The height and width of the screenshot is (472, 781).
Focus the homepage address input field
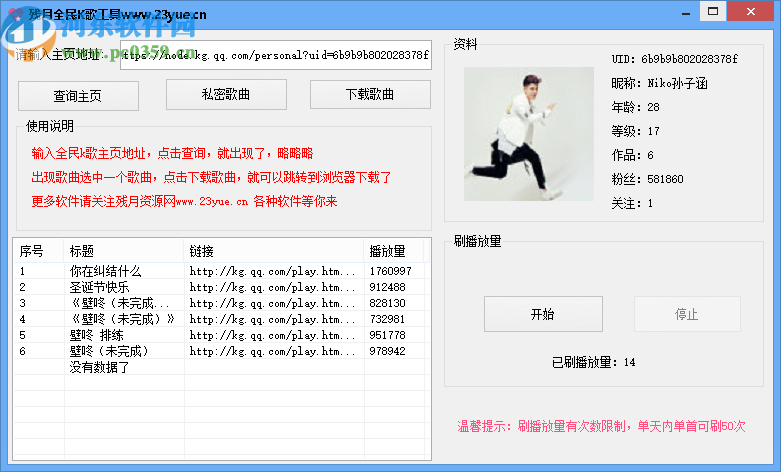[275, 55]
